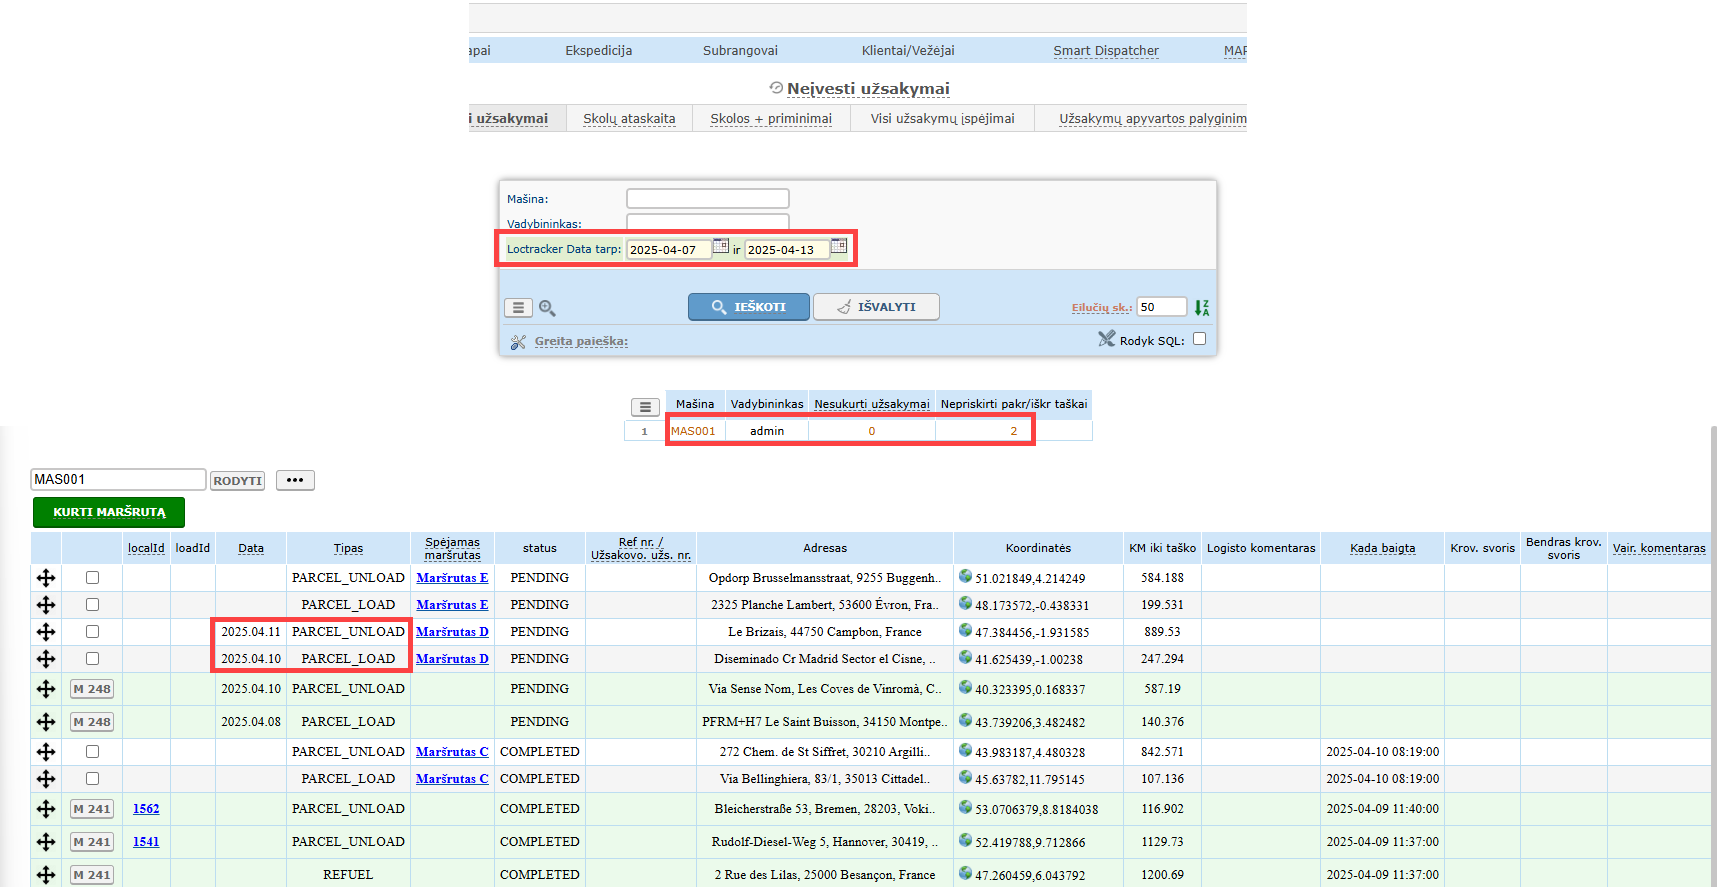Click move handle for the Évron row
The width and height of the screenshot is (1717, 887).
point(46,605)
